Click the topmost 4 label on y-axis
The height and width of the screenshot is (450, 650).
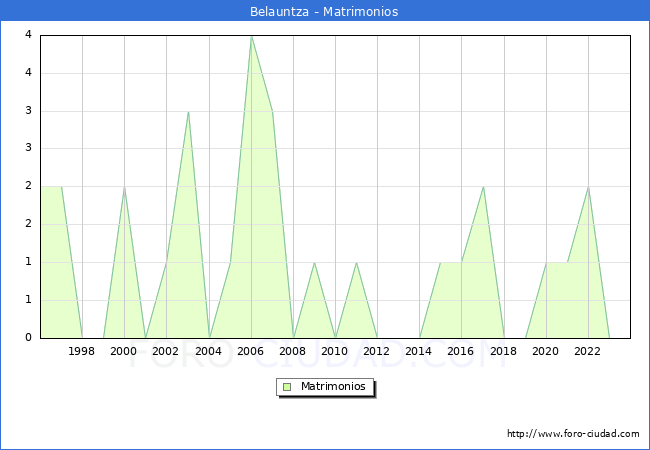pyautogui.click(x=28, y=35)
